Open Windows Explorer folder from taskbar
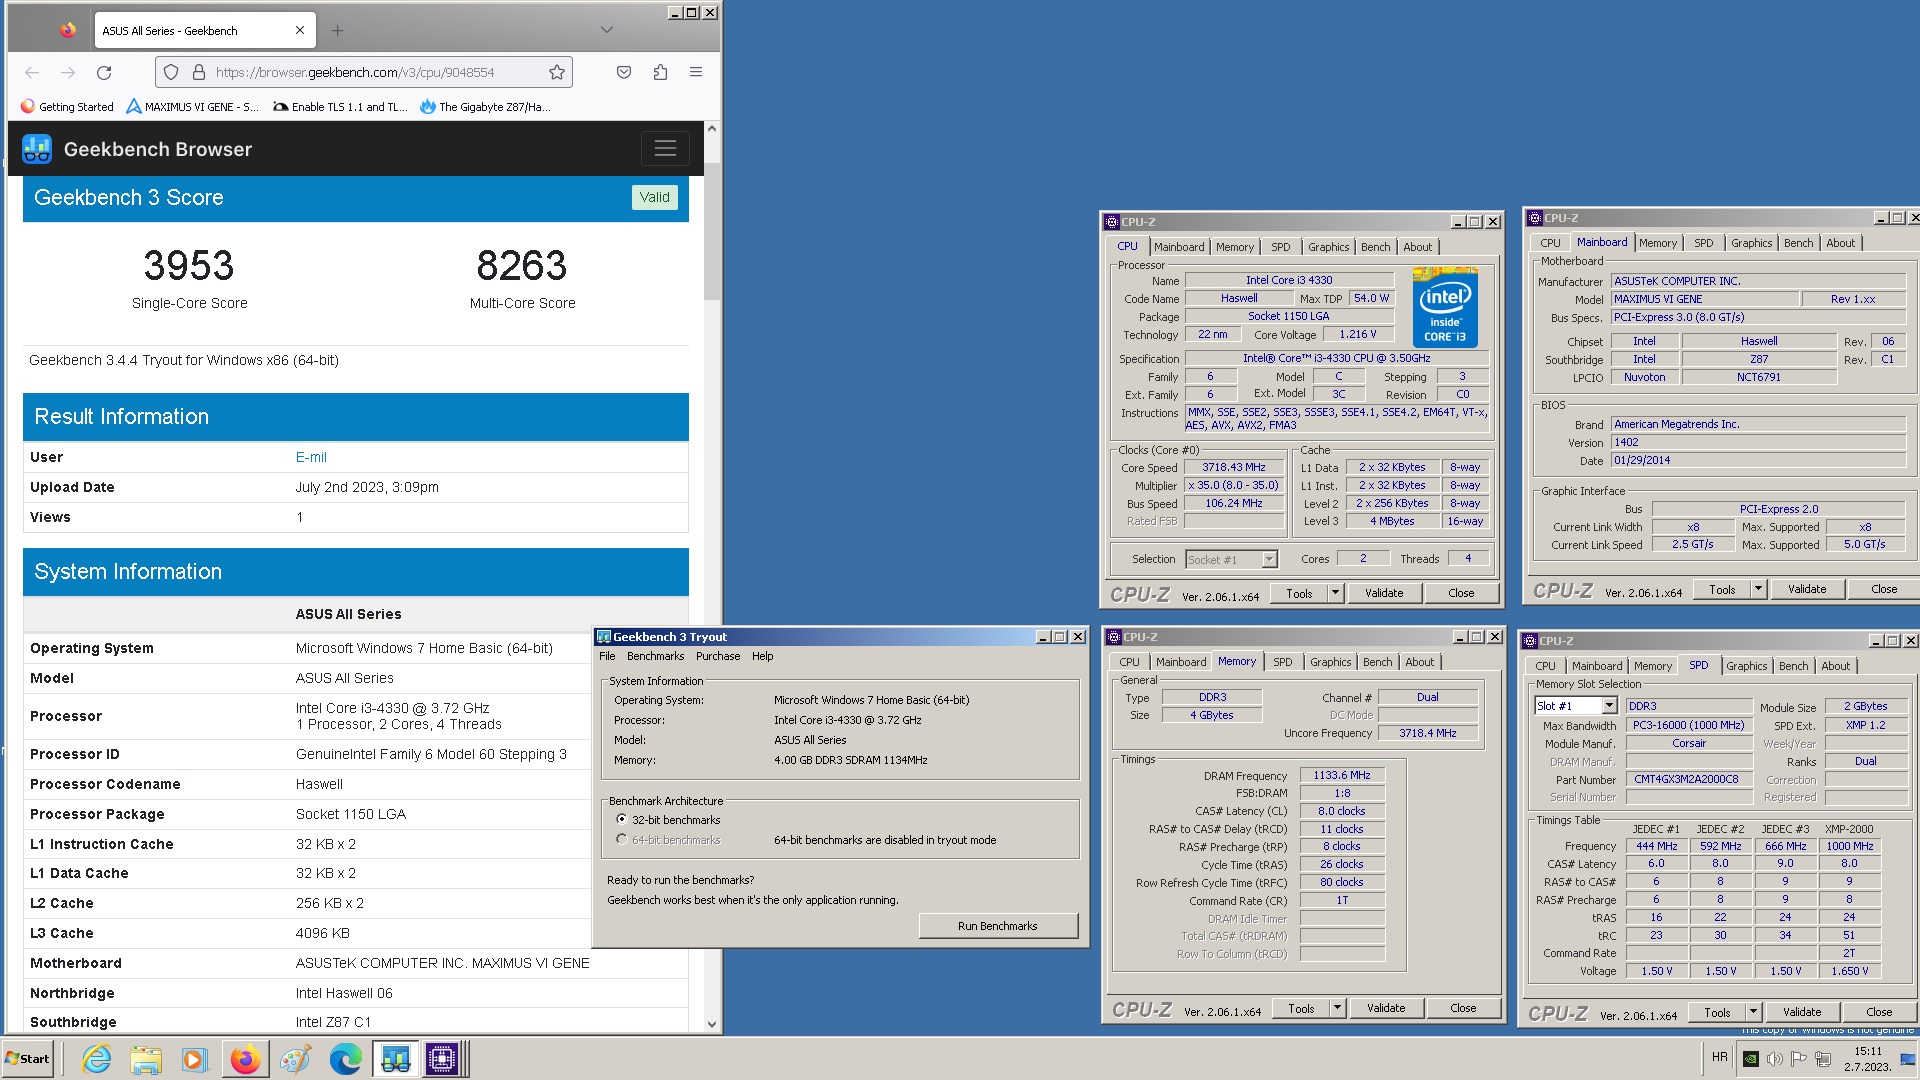 click(146, 1059)
